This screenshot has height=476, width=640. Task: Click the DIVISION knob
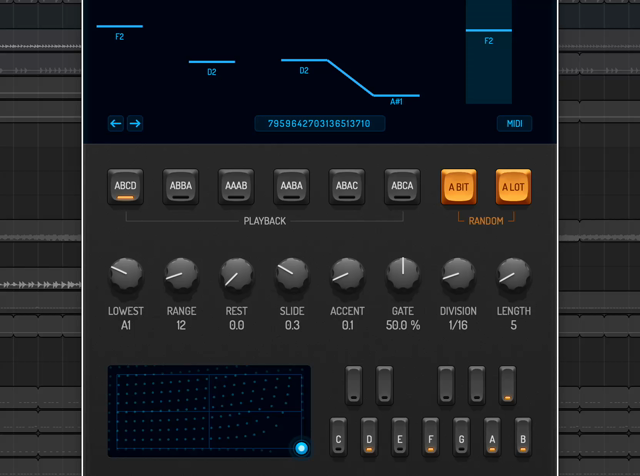[458, 275]
